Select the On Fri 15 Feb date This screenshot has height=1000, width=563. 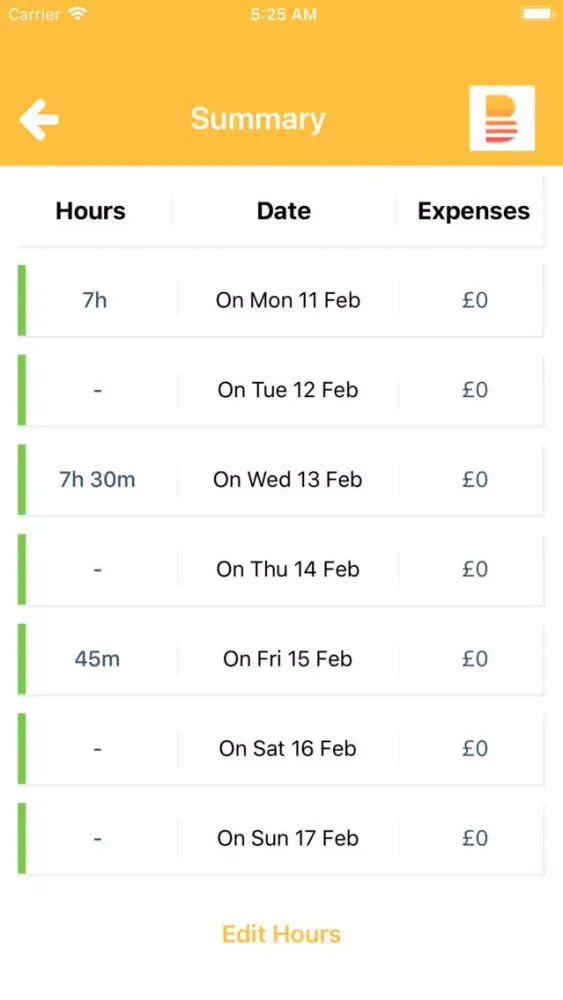pyautogui.click(x=288, y=658)
